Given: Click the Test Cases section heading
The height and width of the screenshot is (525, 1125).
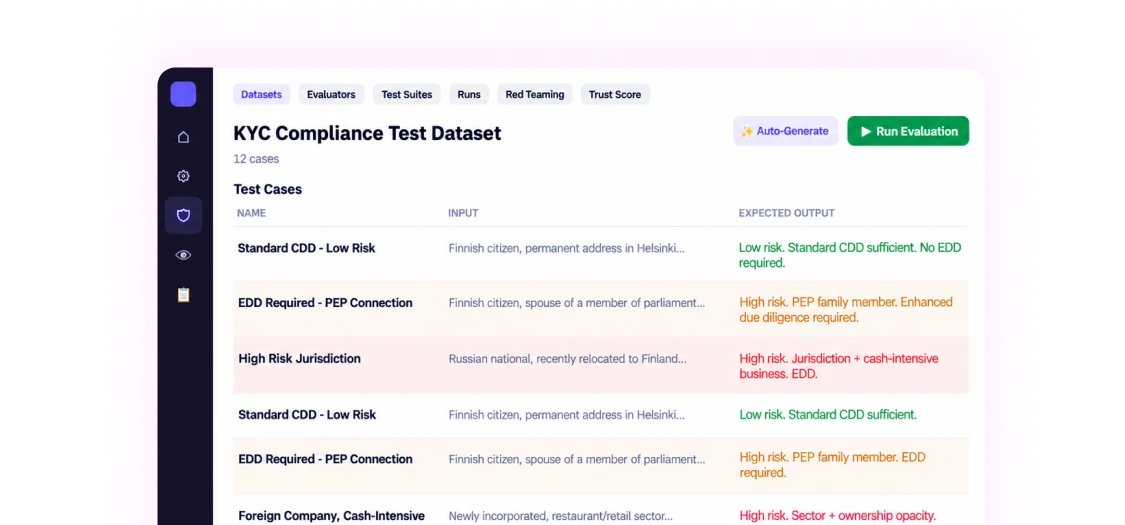Looking at the screenshot, I should [x=268, y=189].
